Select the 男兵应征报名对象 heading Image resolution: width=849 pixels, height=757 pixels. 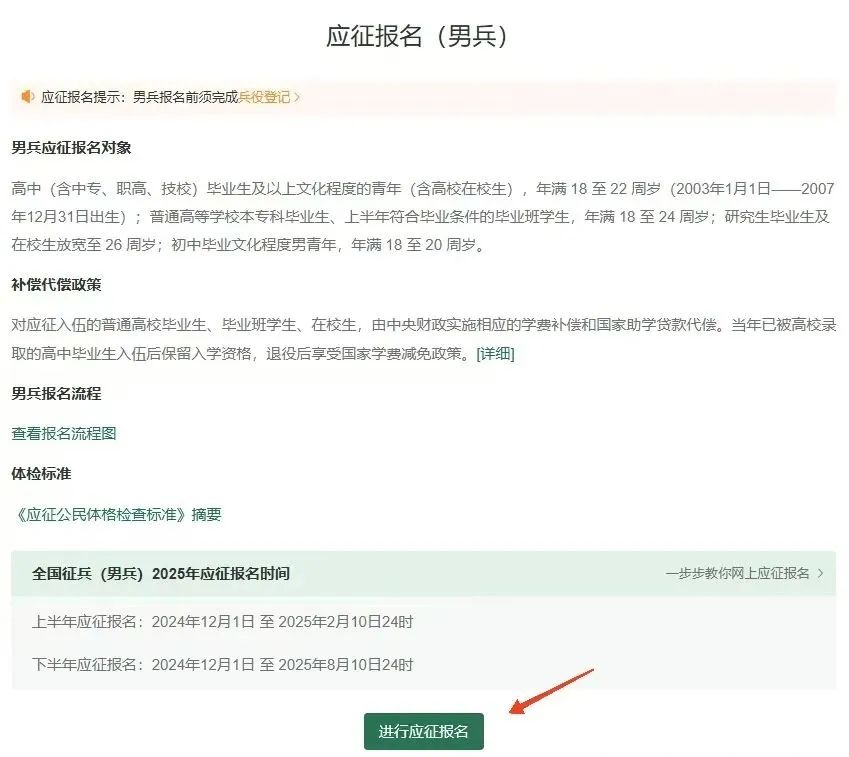[x=71, y=148]
